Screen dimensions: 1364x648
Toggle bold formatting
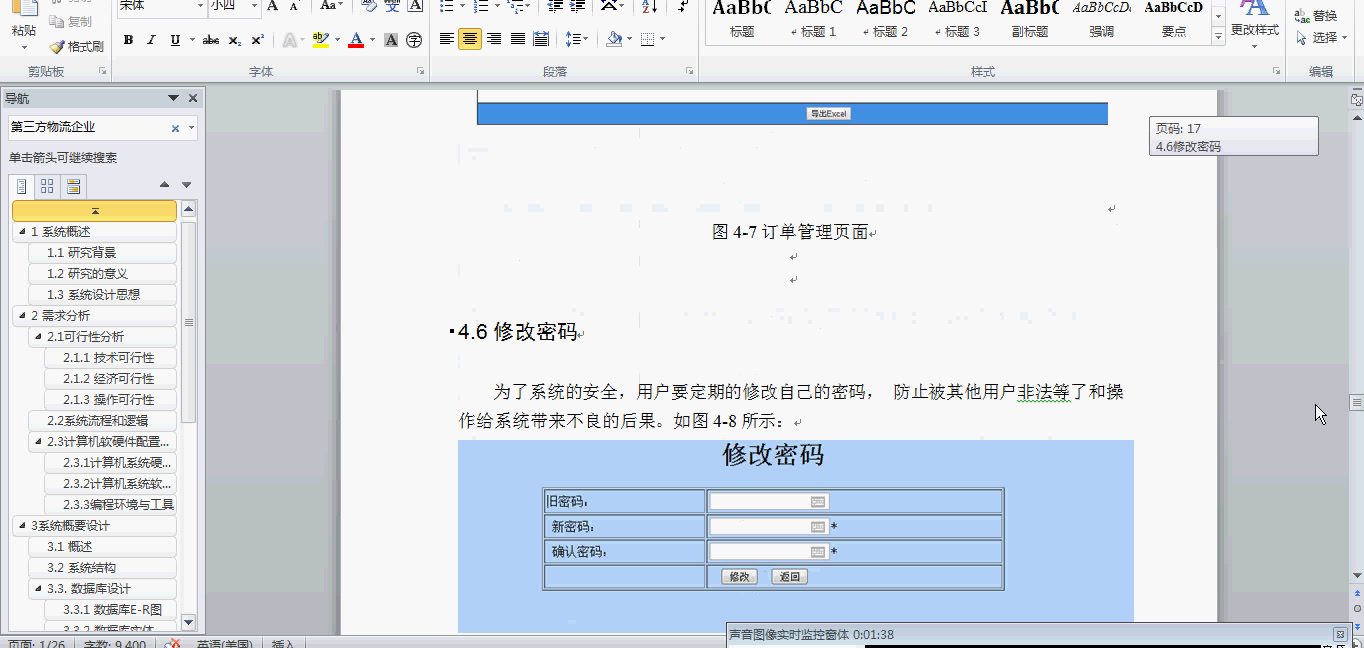tap(129, 40)
